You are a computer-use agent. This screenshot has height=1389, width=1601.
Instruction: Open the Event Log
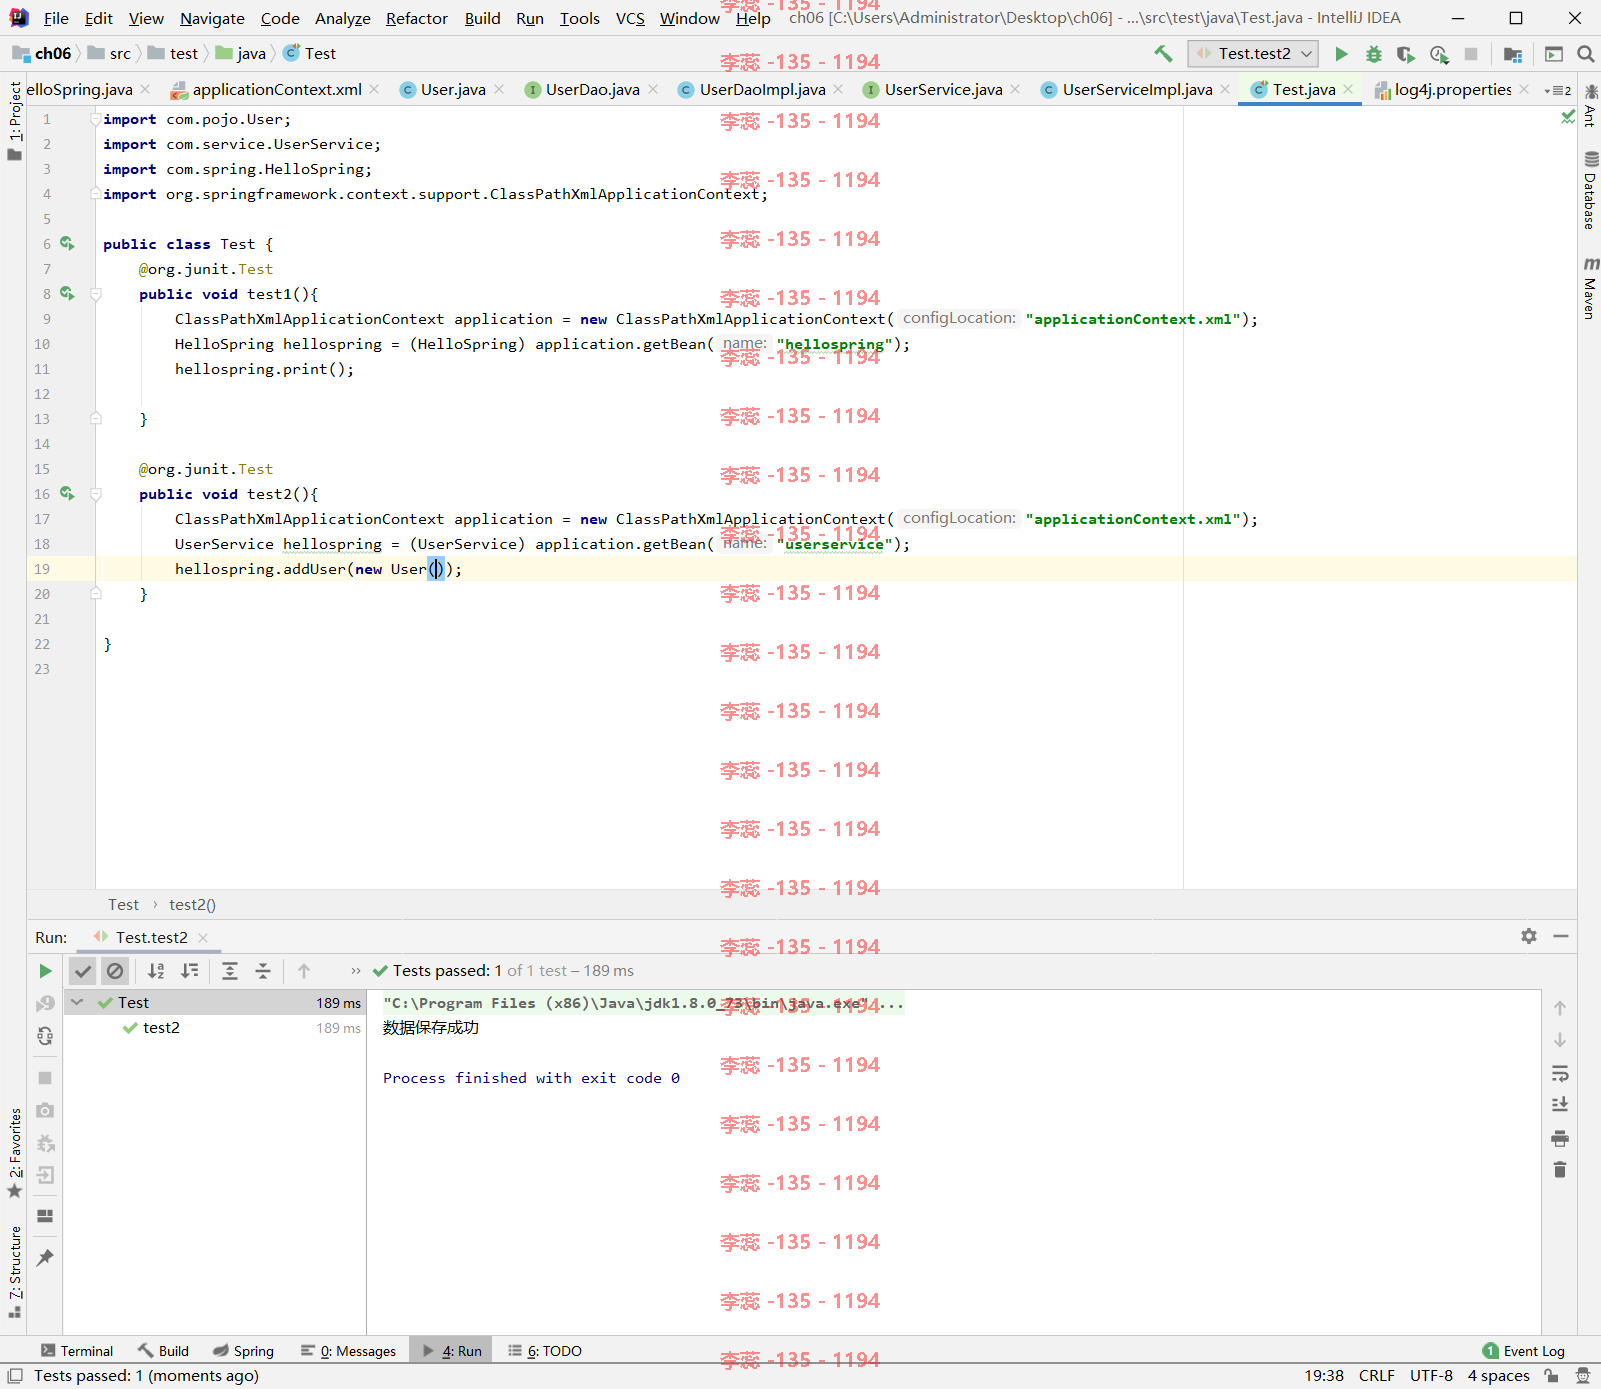pos(1524,1351)
